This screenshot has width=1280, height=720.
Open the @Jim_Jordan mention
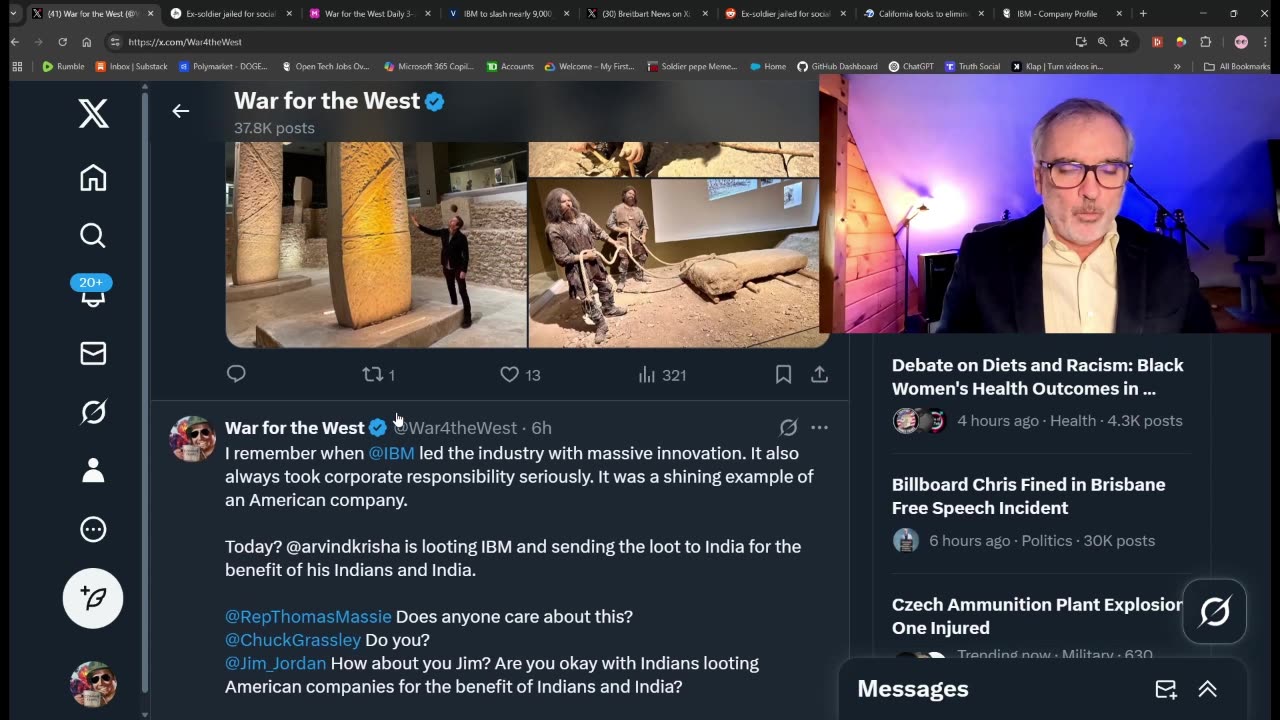point(275,663)
